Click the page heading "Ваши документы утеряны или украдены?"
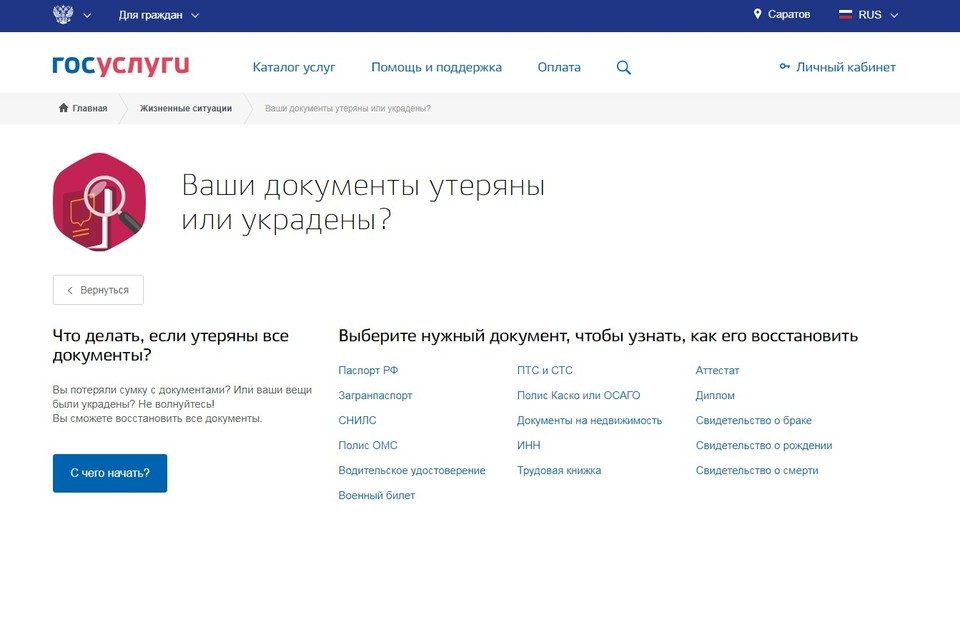The width and height of the screenshot is (960, 639). pyautogui.click(x=363, y=203)
